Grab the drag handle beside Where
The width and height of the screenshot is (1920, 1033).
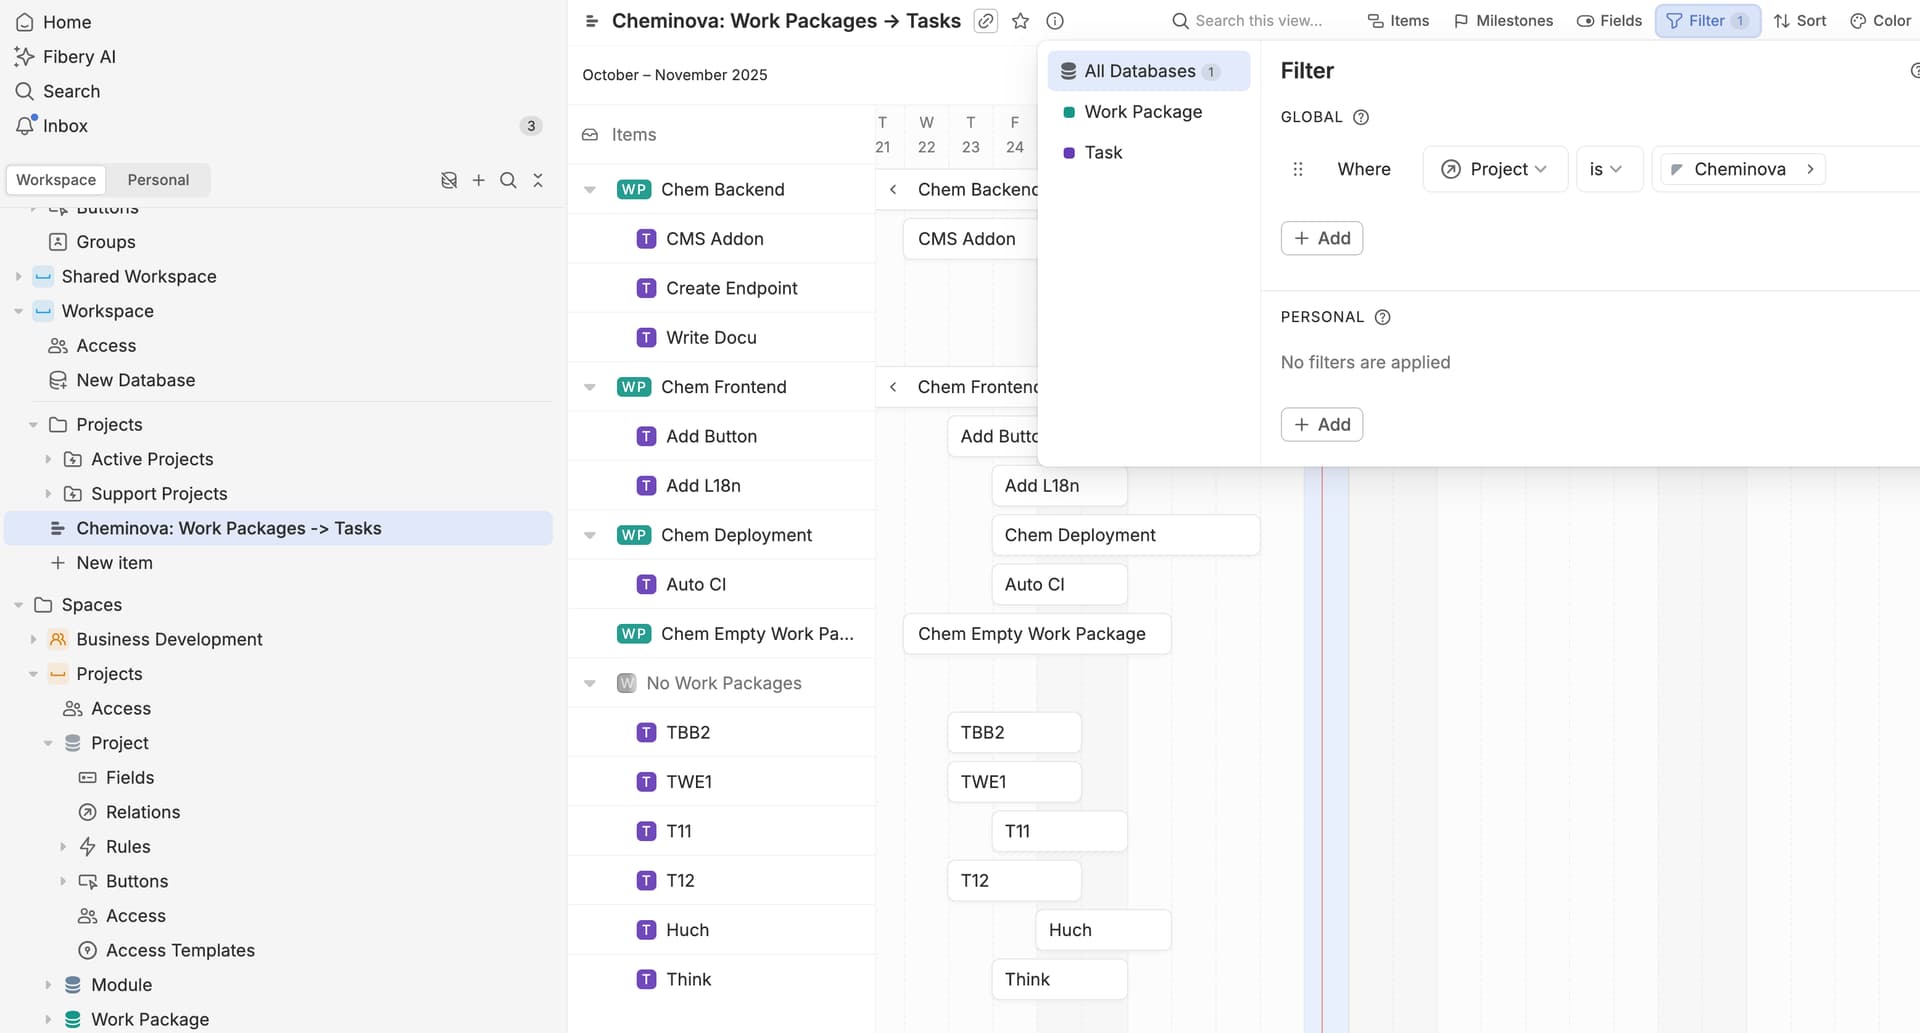(x=1298, y=169)
